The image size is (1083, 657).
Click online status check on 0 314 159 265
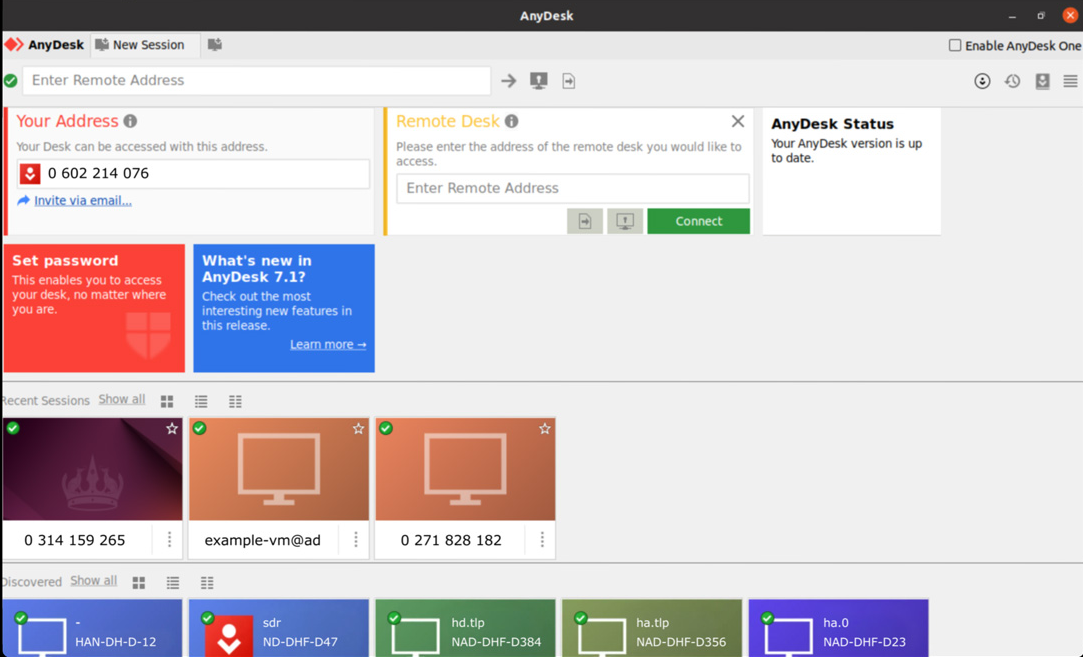pos(13,428)
